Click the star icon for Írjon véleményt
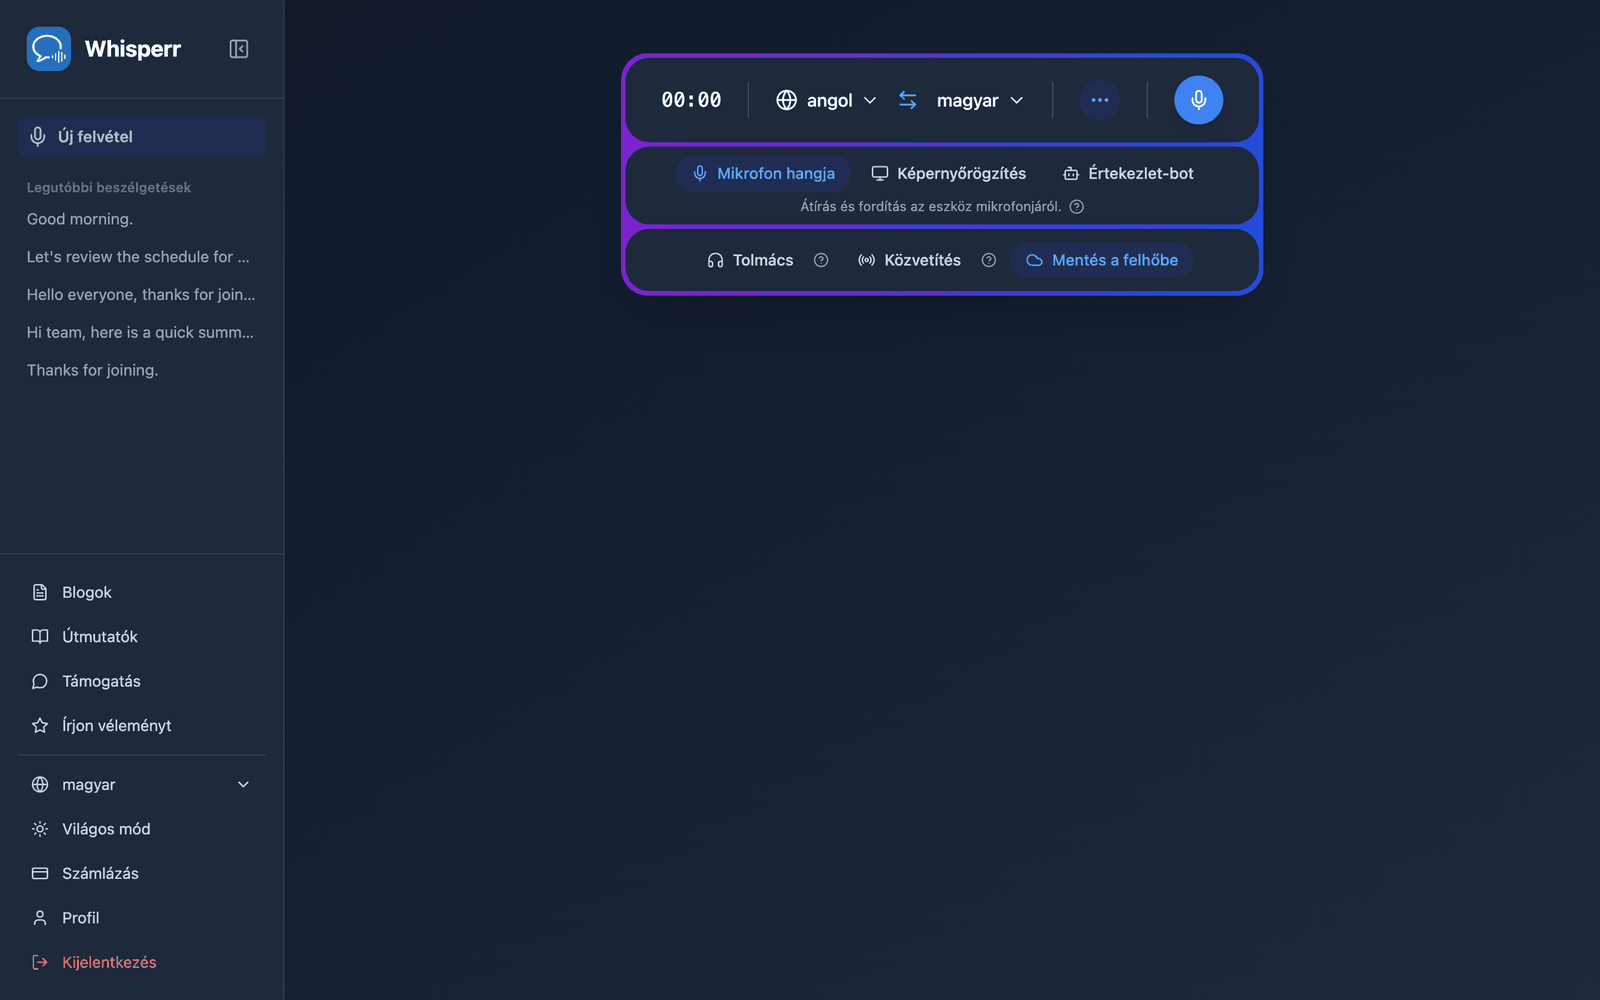The image size is (1600, 1000). click(40, 725)
